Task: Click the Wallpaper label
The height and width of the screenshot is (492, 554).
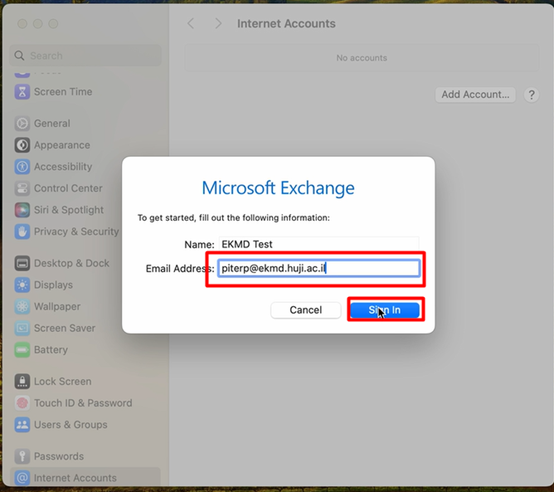Action: click(57, 307)
